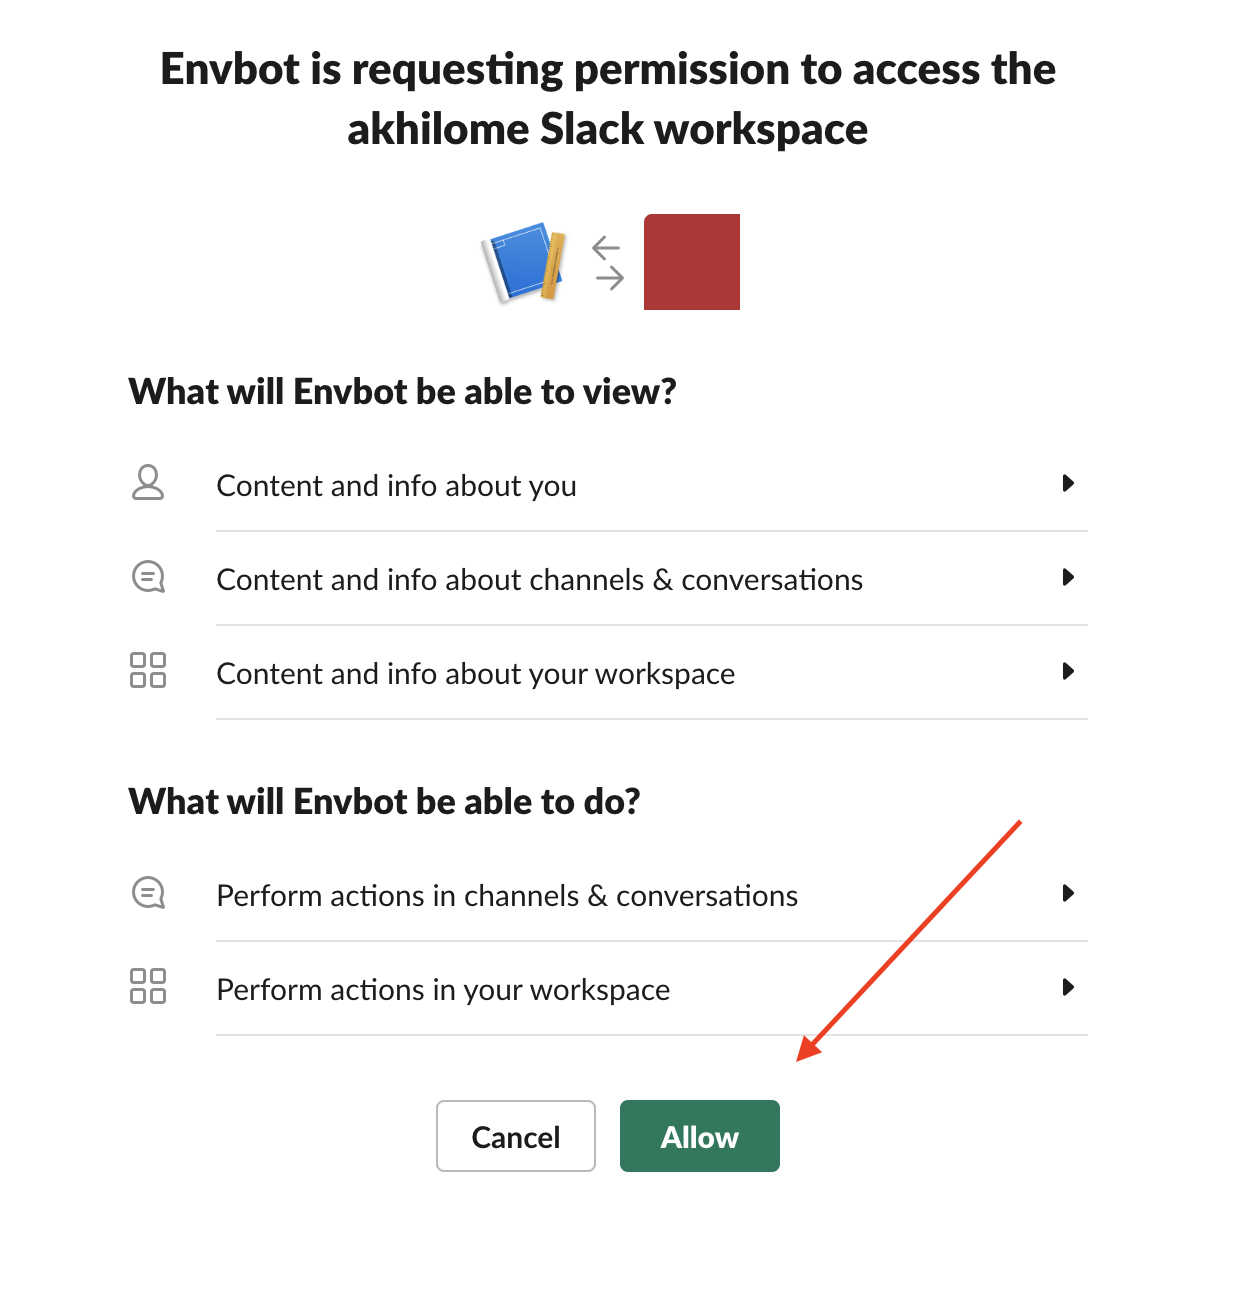Click the chat bubble icon in the view section

click(x=148, y=577)
